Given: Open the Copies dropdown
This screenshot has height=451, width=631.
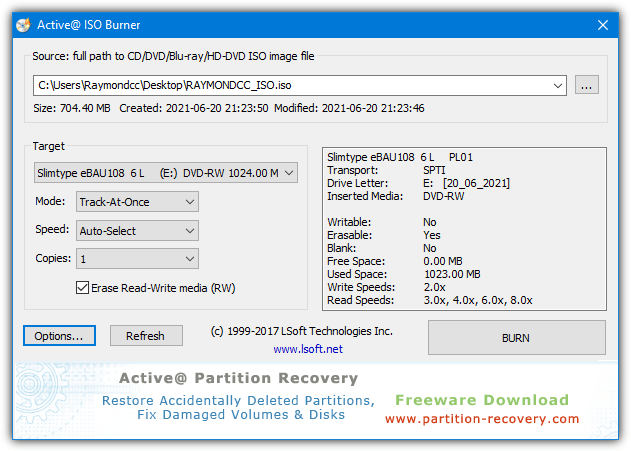Looking at the screenshot, I should 137,259.
